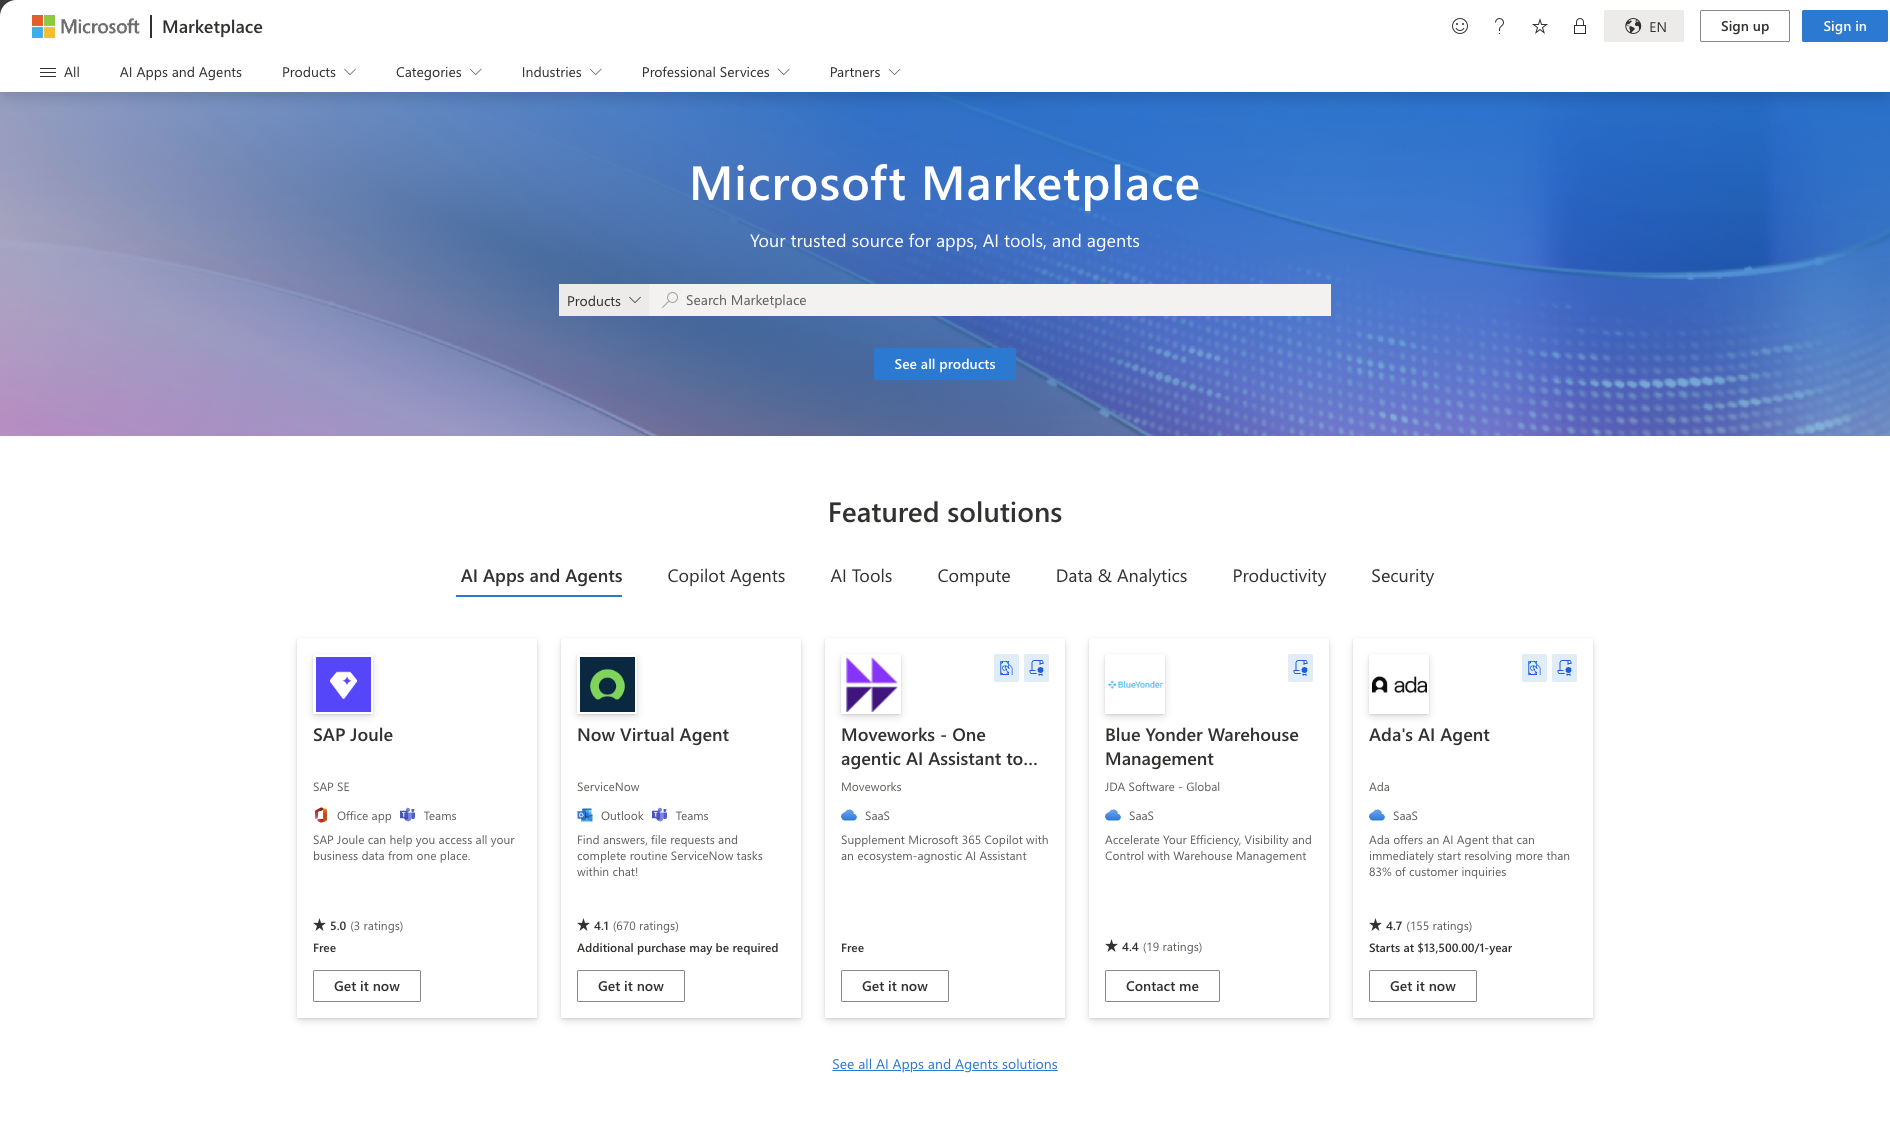Screen dimensions: 1890x1124
Task: Open the EN language selector
Action: 1644,26
